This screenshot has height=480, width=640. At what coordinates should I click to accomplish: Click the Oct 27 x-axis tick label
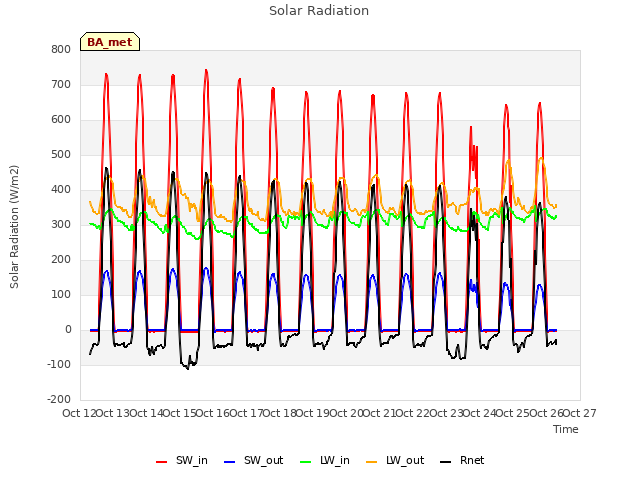click(x=579, y=413)
